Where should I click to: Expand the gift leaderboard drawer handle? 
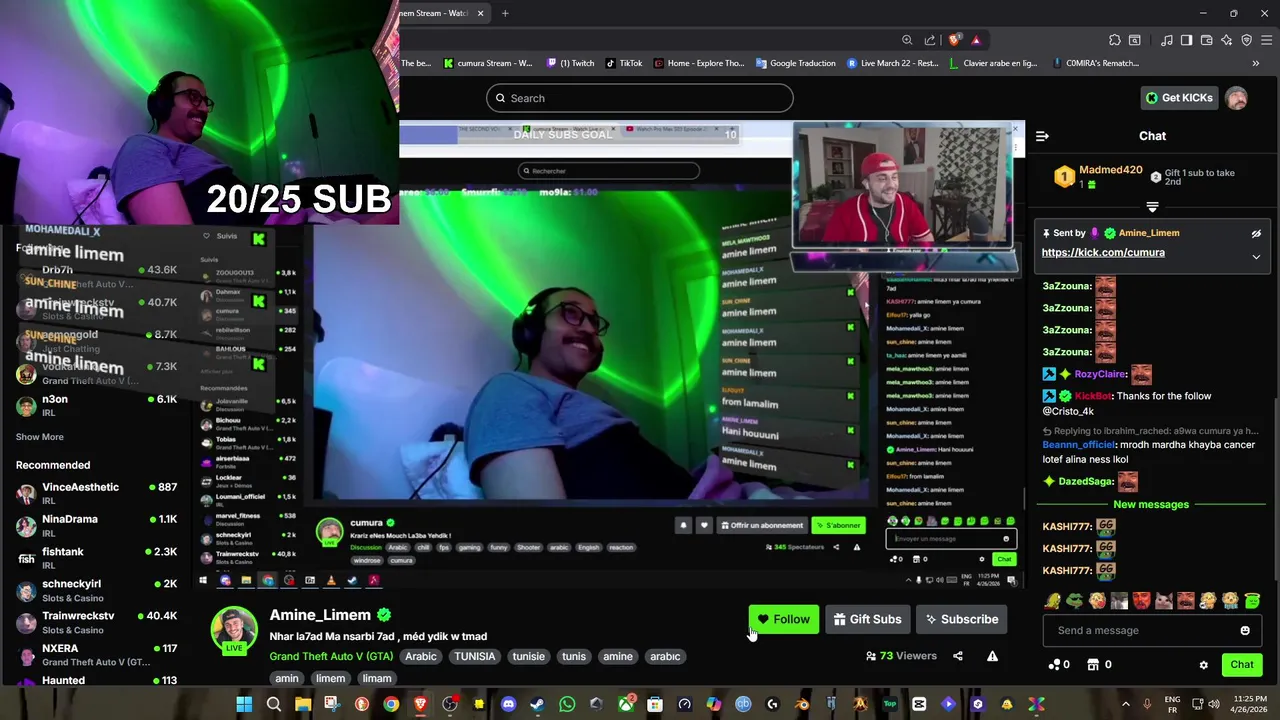click(x=1152, y=207)
